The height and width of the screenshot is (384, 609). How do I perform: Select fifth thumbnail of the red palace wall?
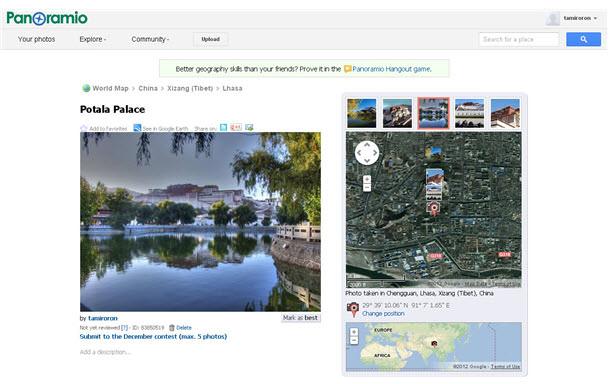click(x=505, y=113)
